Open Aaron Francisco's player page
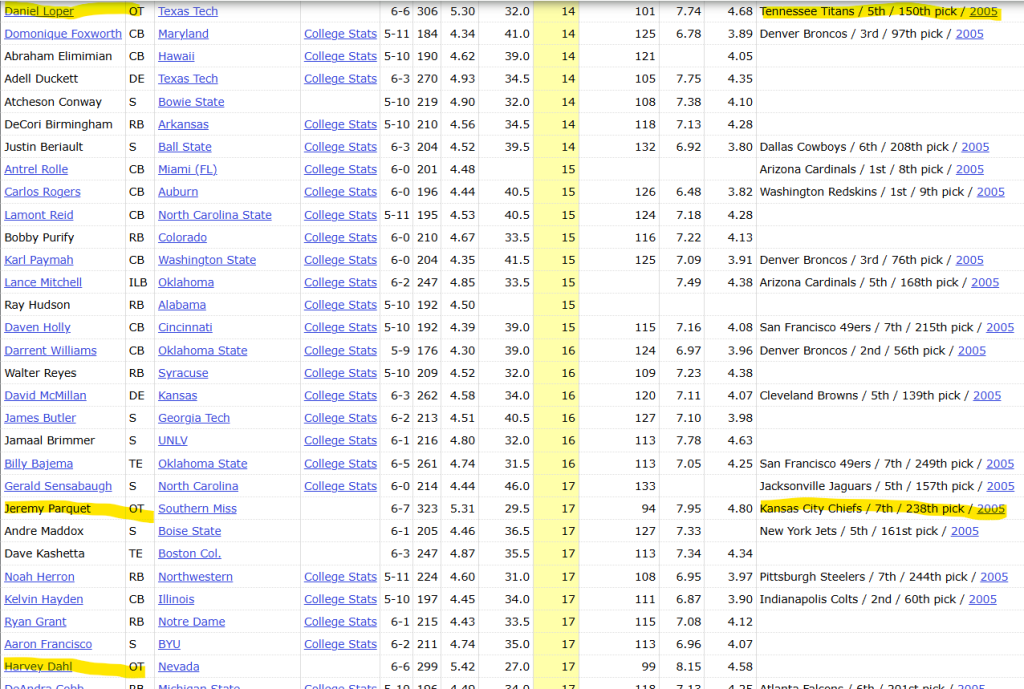 (x=48, y=644)
